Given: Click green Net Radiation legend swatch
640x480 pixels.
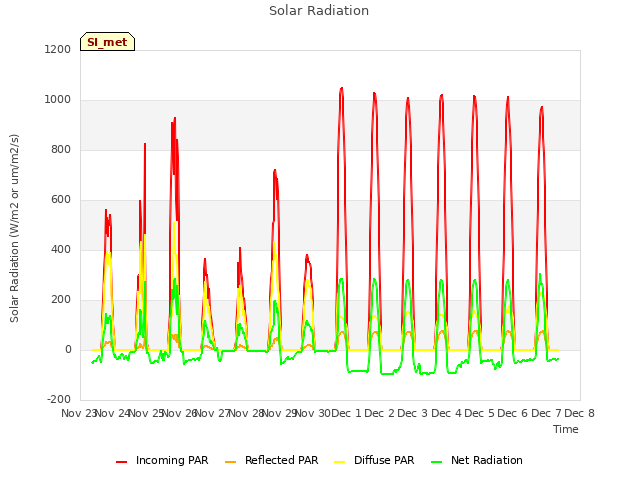Looking at the screenshot, I should point(437,462).
